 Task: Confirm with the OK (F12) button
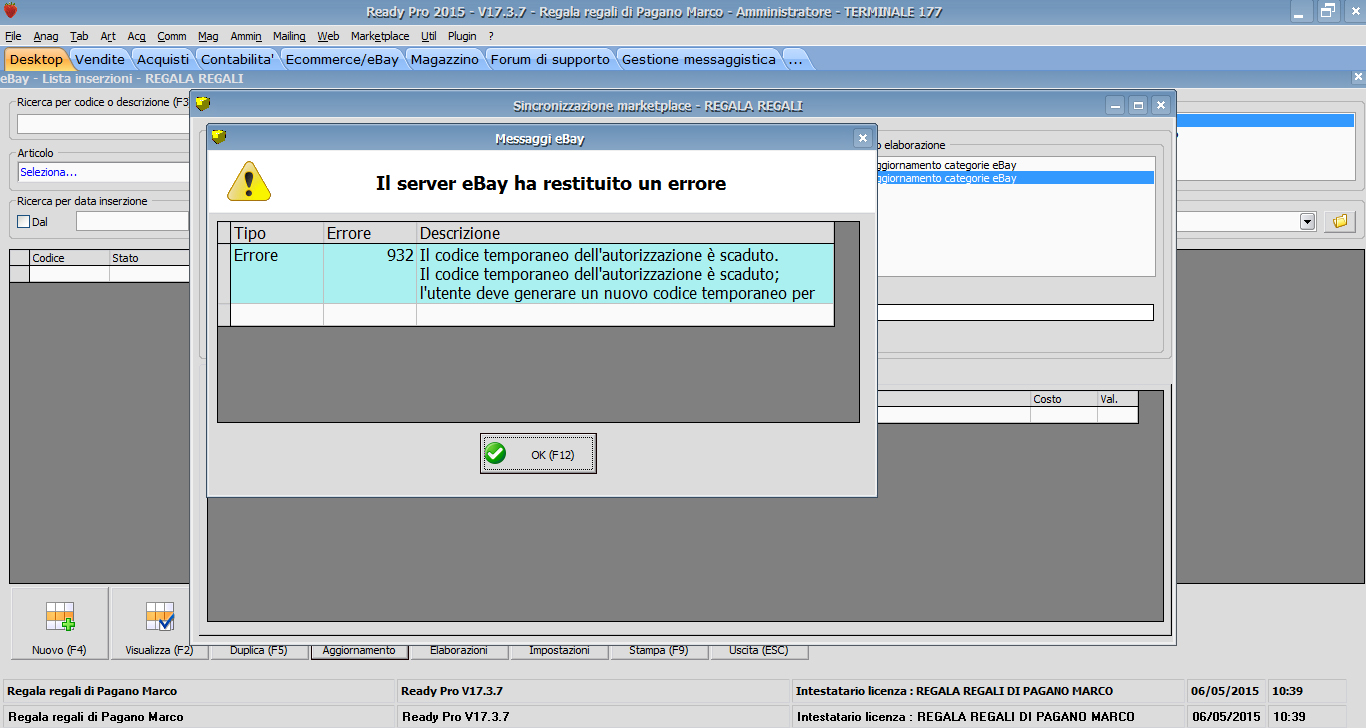538,454
